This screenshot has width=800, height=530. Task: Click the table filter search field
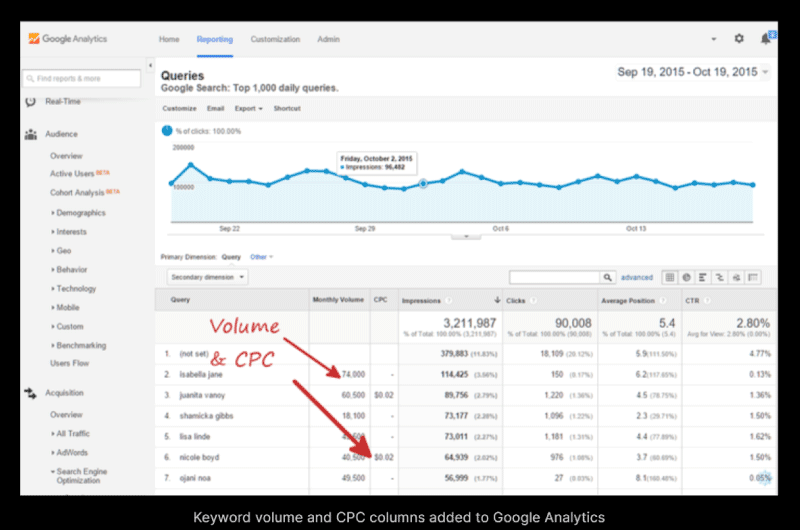[555, 277]
